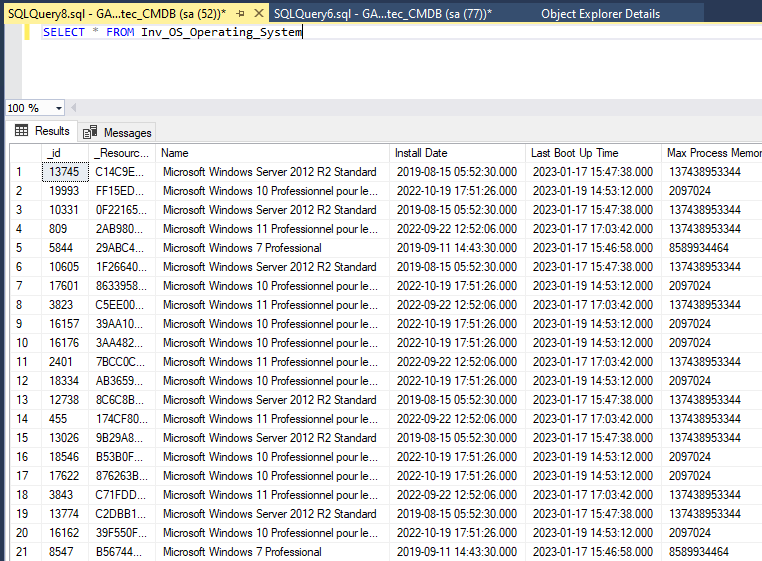Click _id cell 16162
762x561 pixels.
[x=65, y=533]
